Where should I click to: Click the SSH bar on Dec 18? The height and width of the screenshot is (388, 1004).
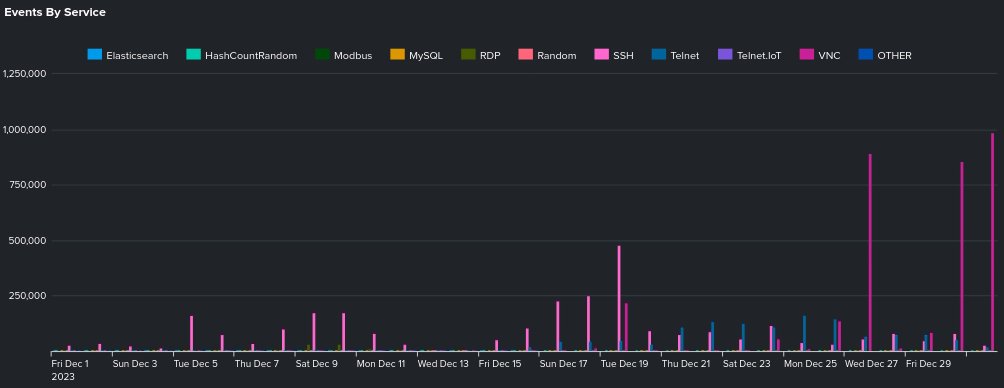pyautogui.click(x=588, y=323)
